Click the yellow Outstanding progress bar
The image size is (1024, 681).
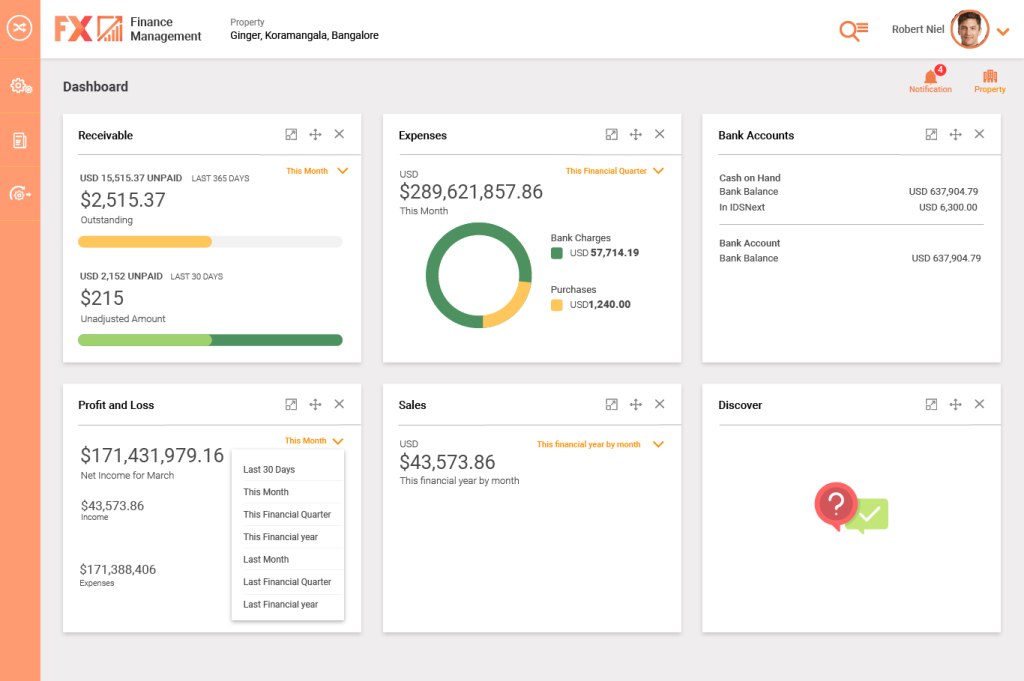145,241
